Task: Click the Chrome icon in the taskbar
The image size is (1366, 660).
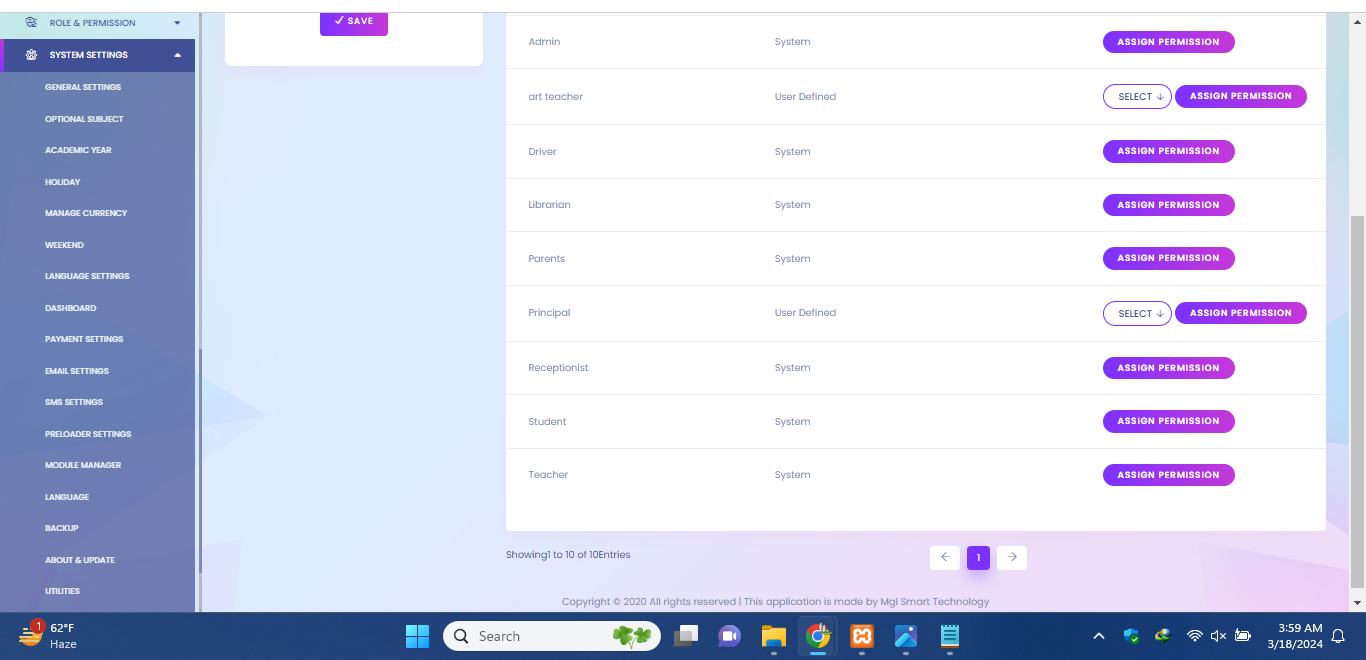Action: [x=818, y=636]
